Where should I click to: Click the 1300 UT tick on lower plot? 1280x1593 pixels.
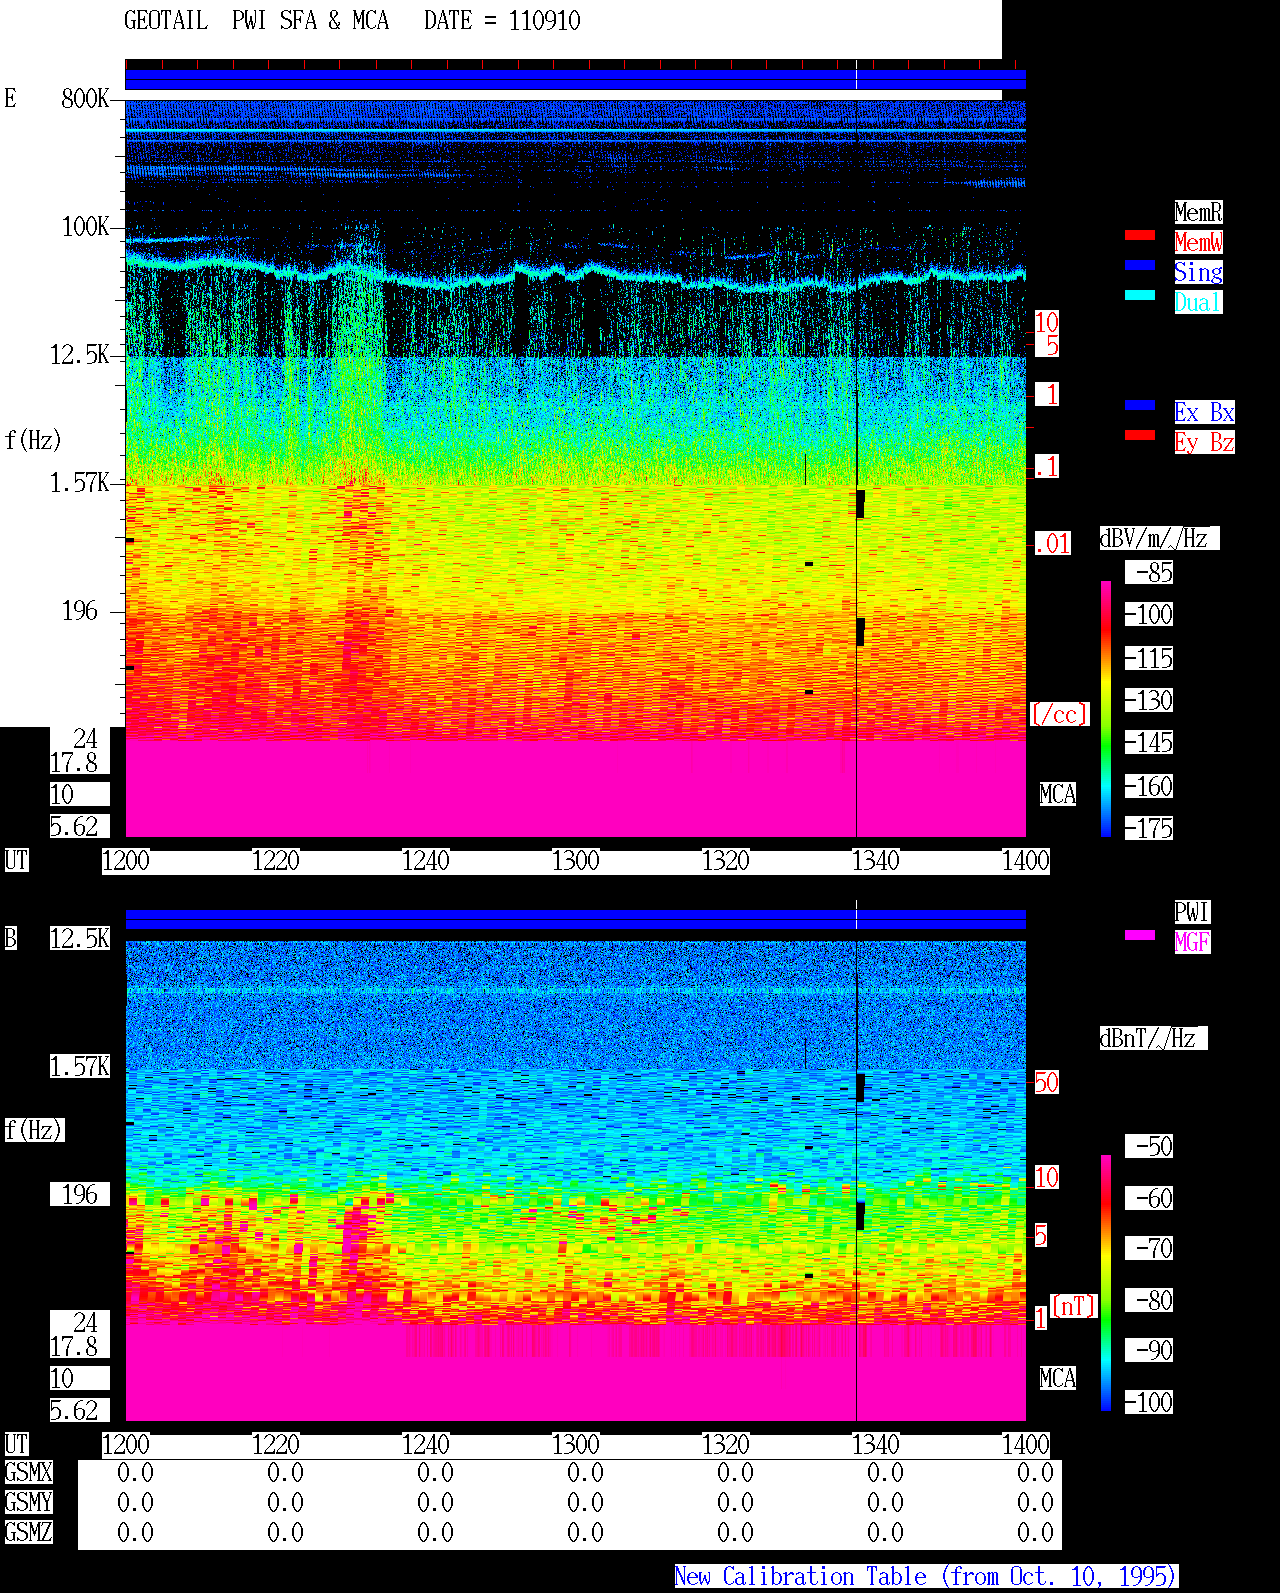pyautogui.click(x=576, y=1445)
